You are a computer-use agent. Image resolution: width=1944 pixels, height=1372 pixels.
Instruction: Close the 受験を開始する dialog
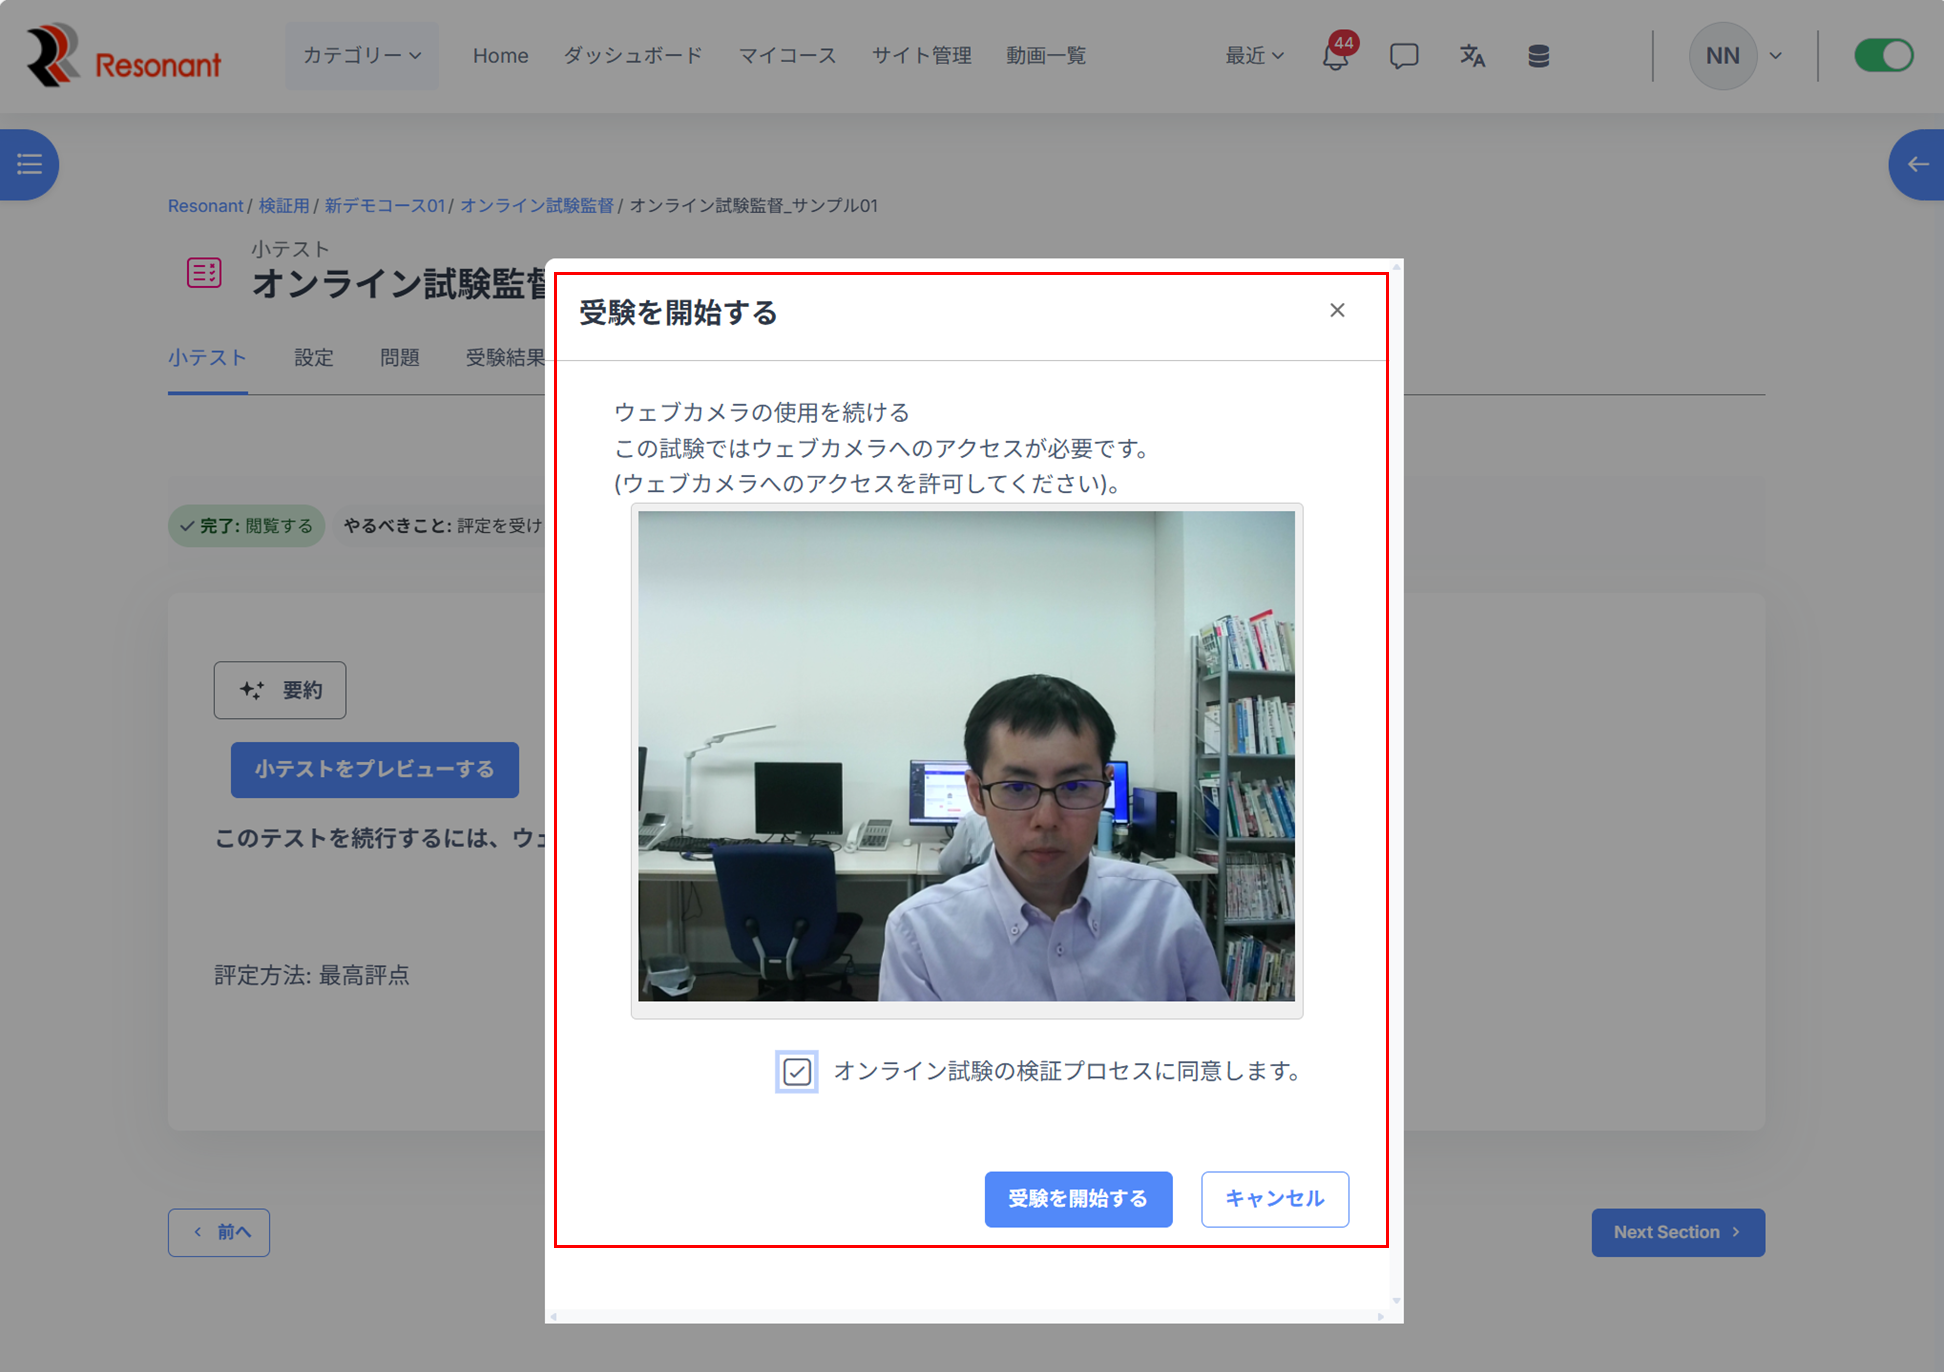click(x=1337, y=310)
